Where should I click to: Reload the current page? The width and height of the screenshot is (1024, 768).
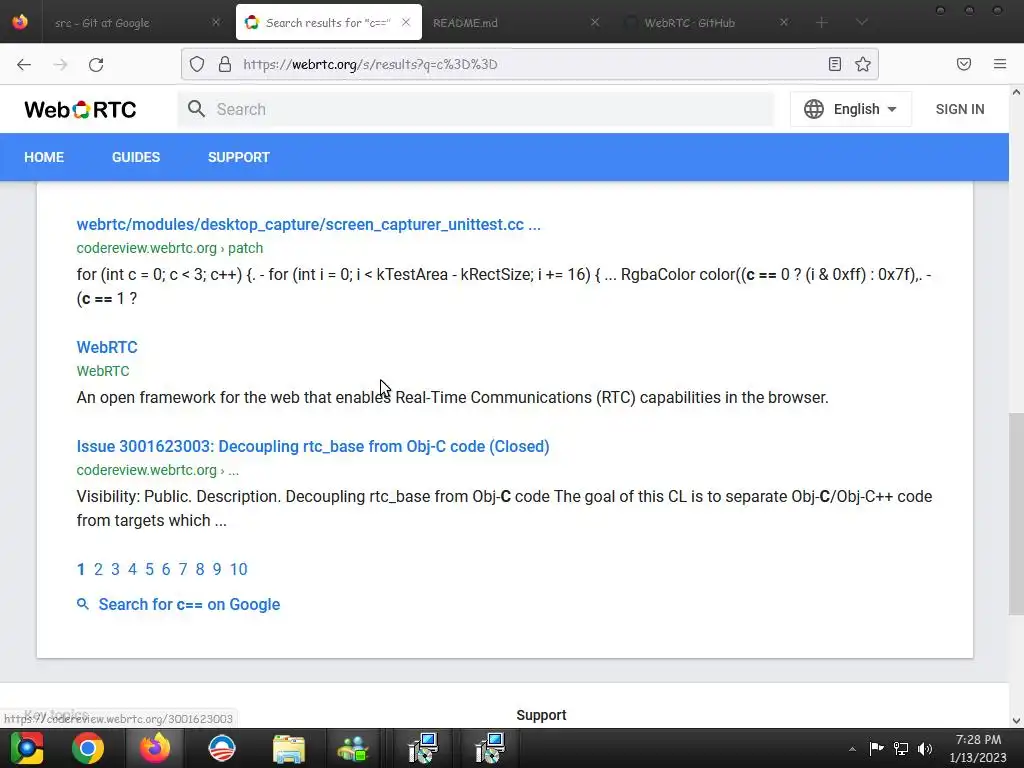tap(96, 64)
